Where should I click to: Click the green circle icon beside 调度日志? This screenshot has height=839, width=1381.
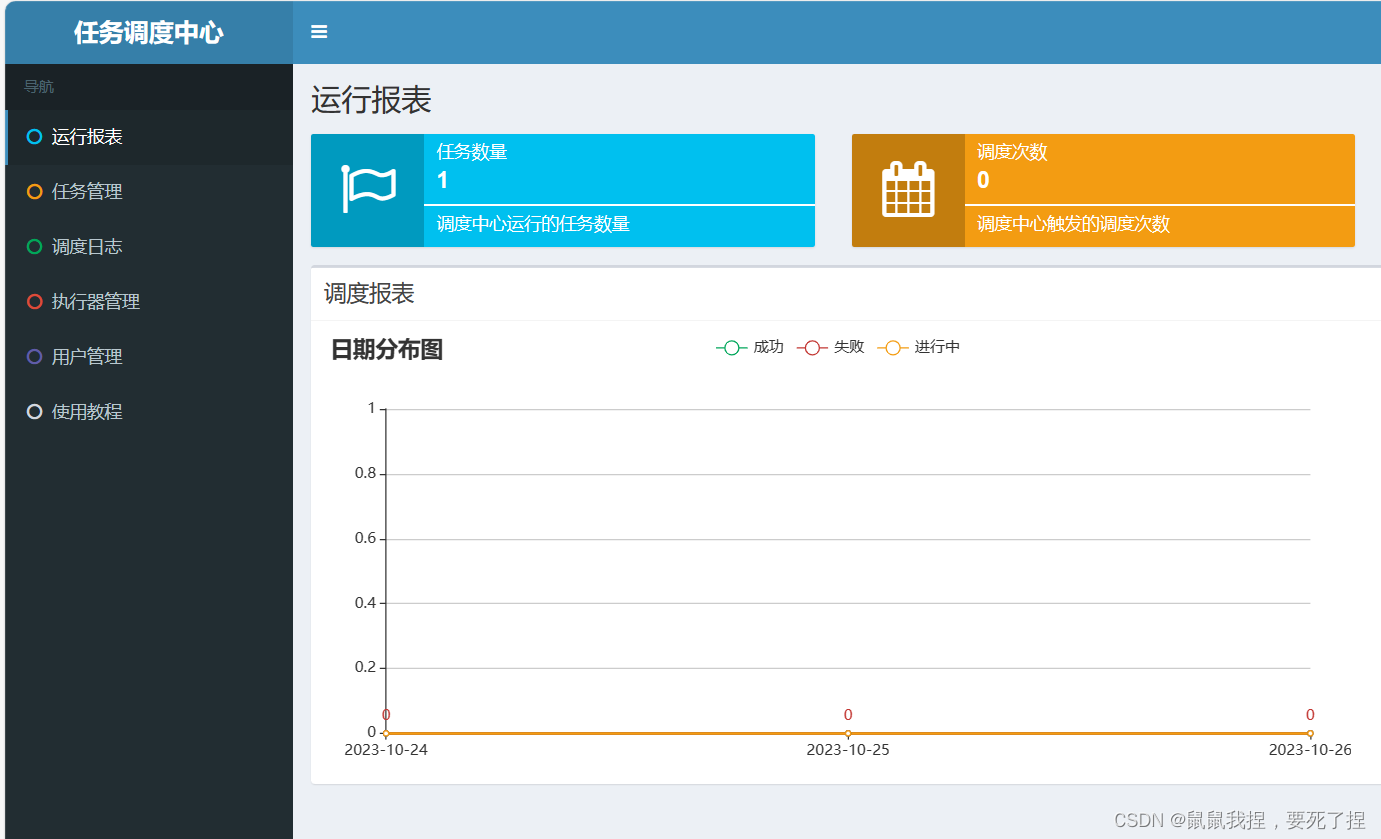click(35, 247)
